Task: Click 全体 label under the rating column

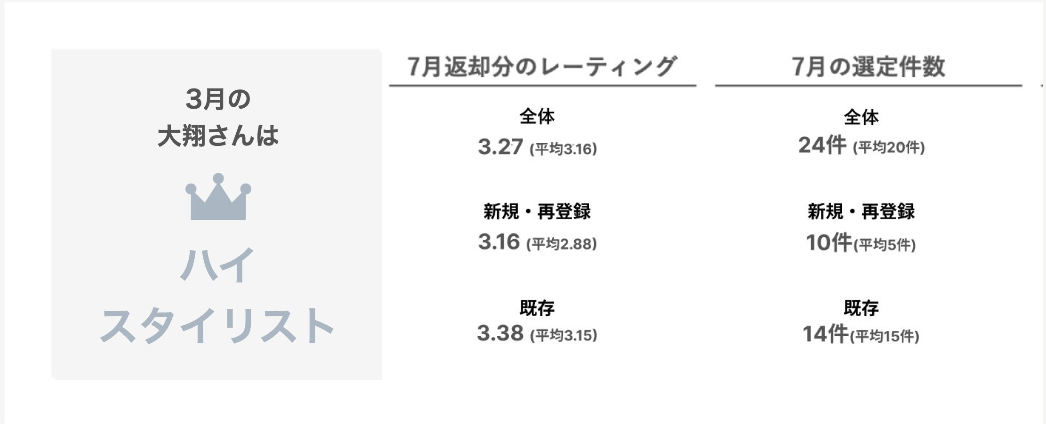Action: click(537, 117)
